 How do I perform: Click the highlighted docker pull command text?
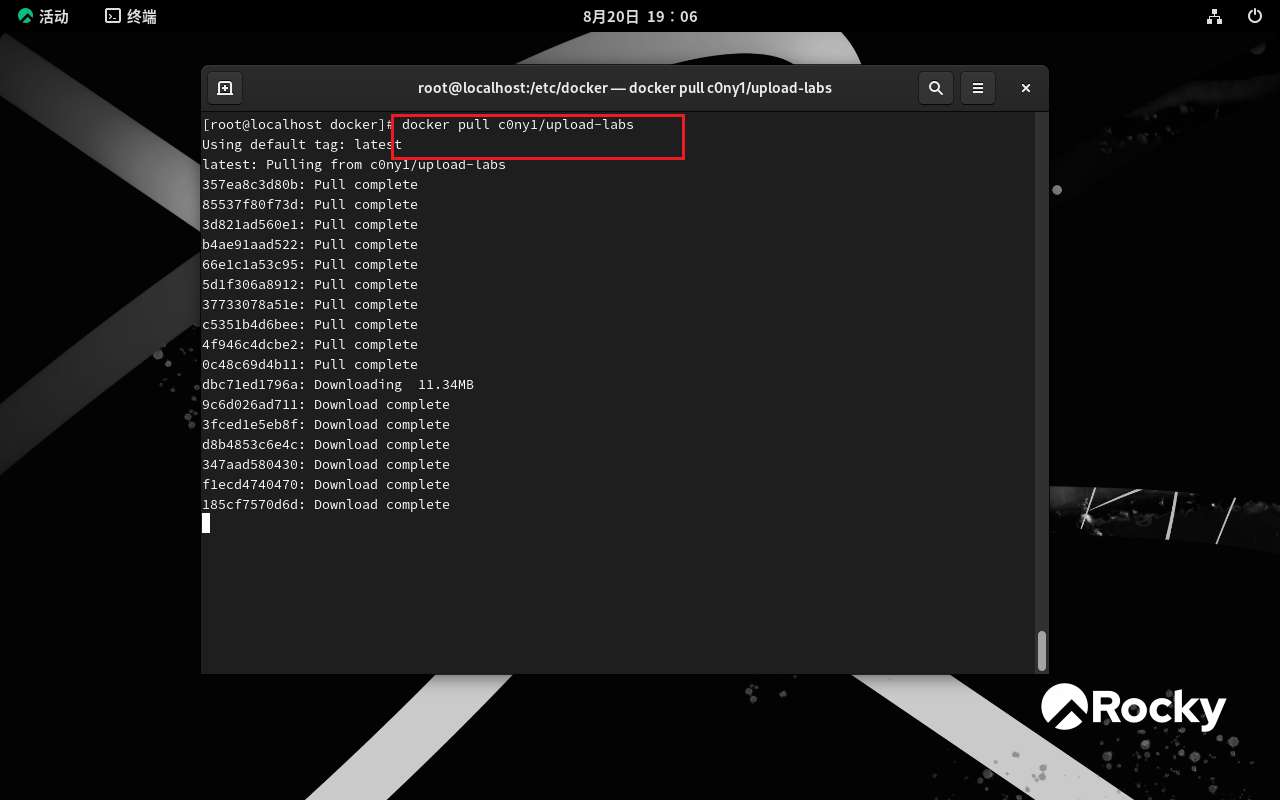point(514,124)
